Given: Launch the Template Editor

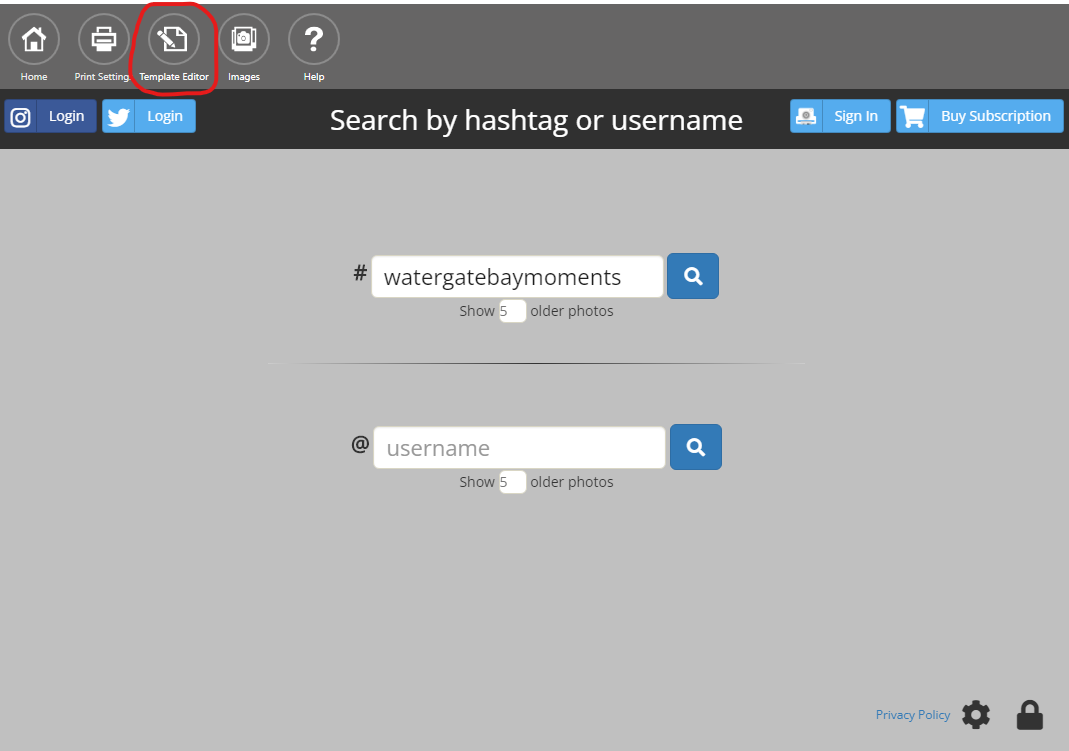Looking at the screenshot, I should (x=173, y=40).
